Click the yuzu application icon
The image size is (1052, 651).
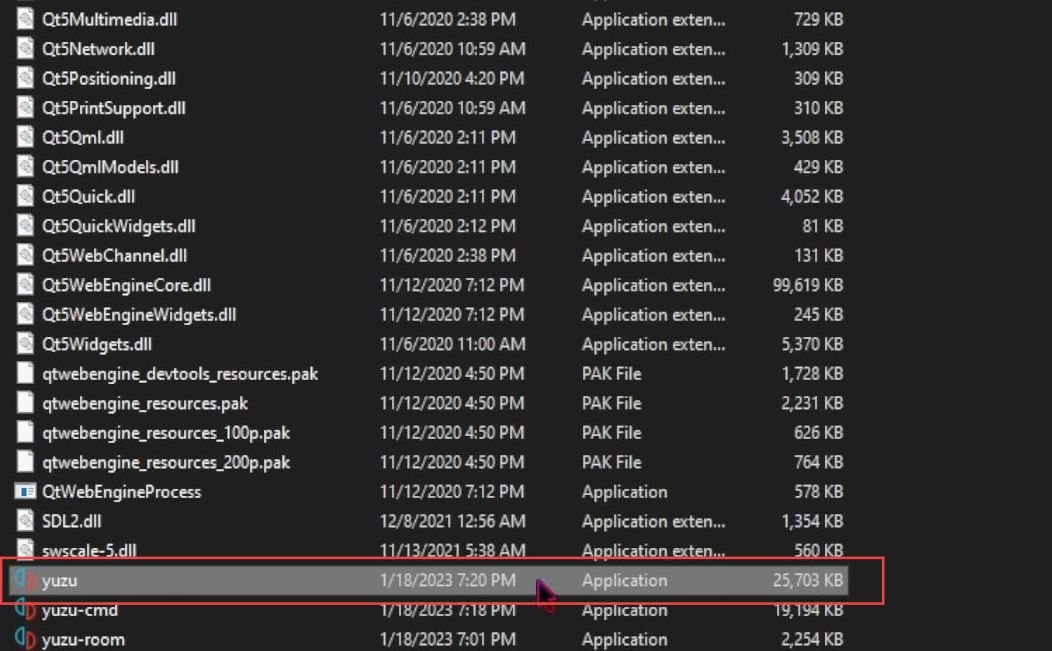tap(25, 580)
